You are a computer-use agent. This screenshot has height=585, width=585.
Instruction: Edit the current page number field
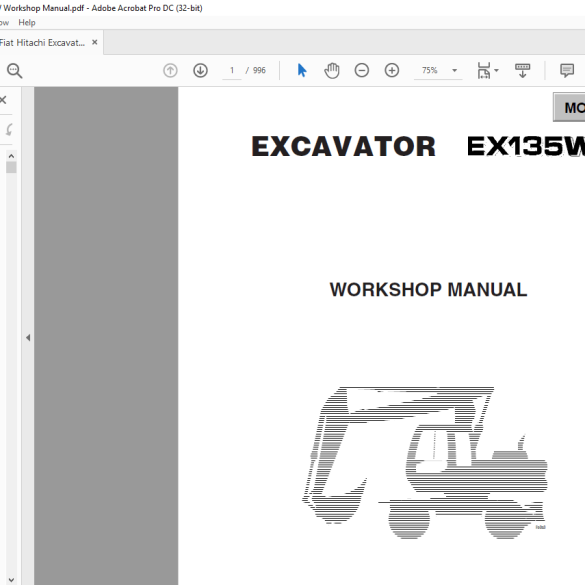pos(232,71)
